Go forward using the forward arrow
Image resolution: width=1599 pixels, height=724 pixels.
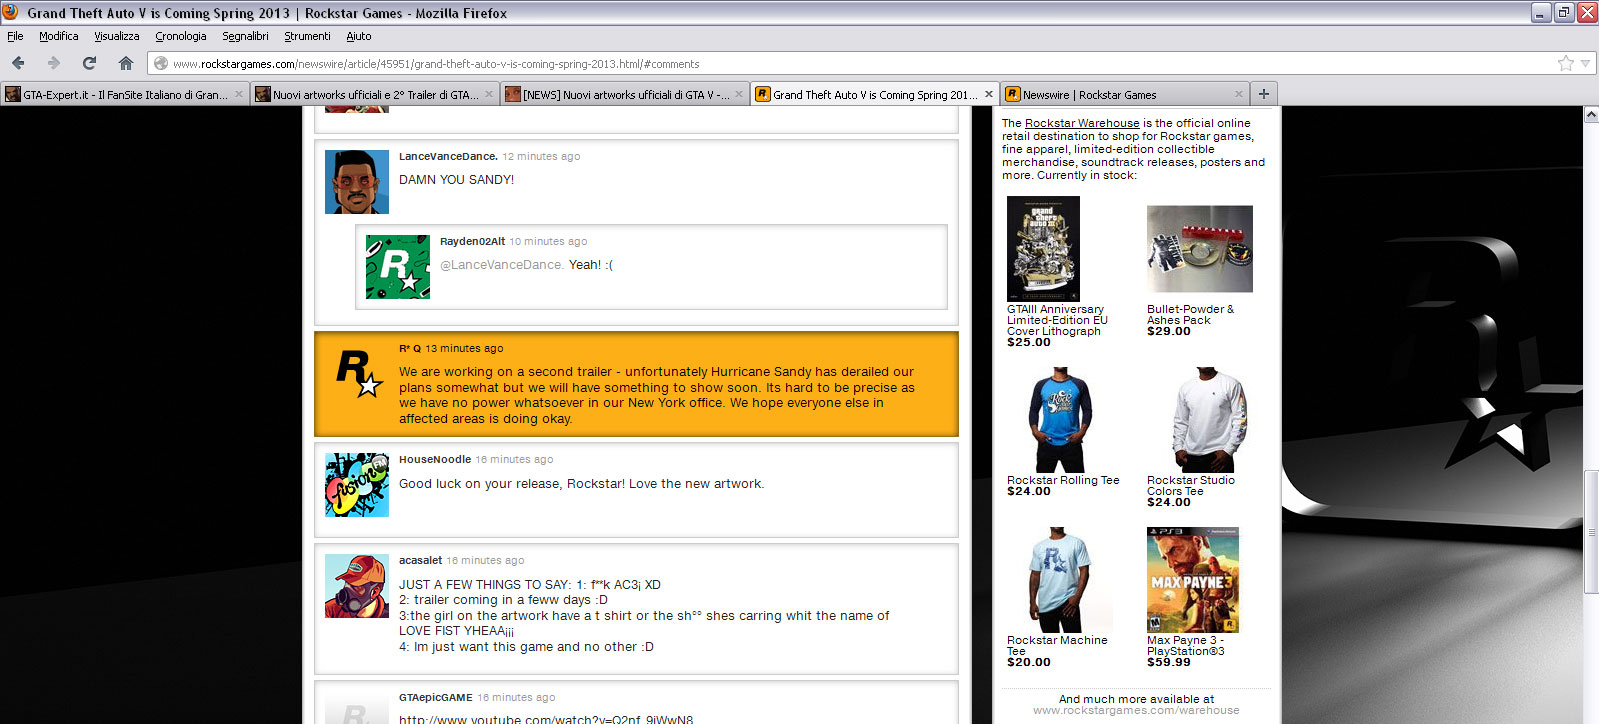point(54,63)
